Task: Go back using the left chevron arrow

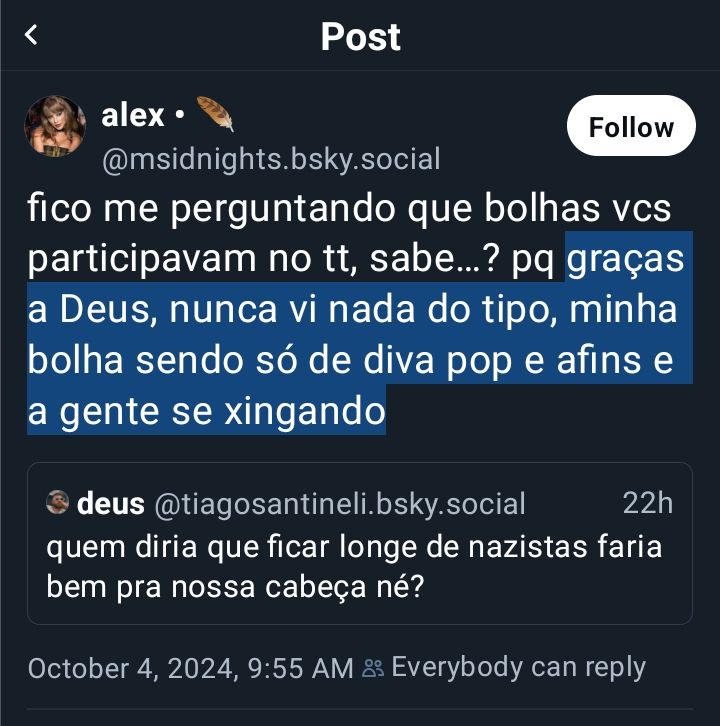Action: click(x=31, y=35)
